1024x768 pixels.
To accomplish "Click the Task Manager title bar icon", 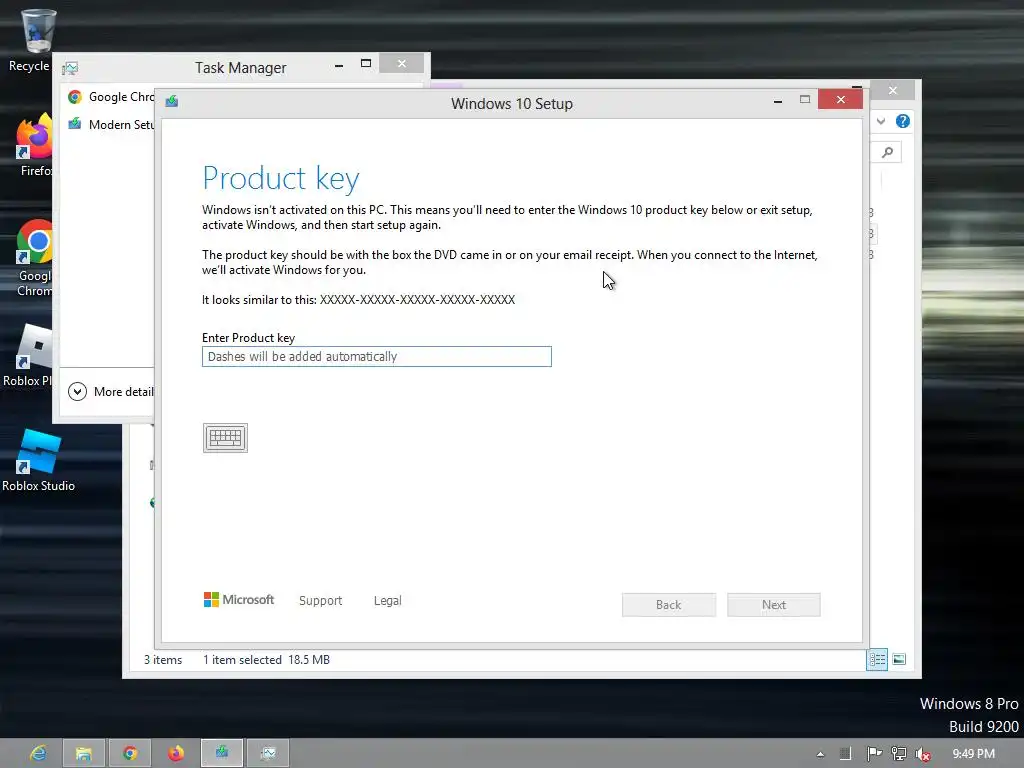I will [70, 68].
